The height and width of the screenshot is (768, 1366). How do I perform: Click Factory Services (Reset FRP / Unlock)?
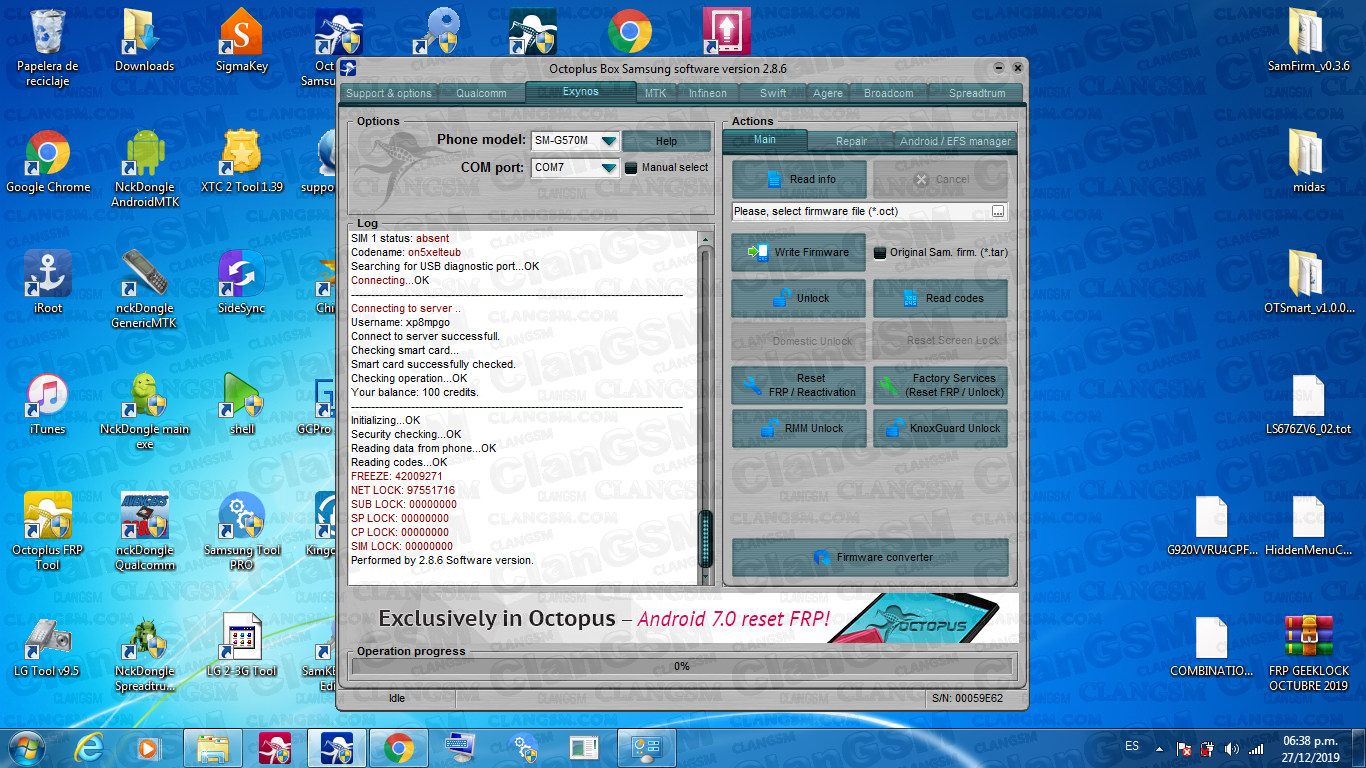click(941, 385)
